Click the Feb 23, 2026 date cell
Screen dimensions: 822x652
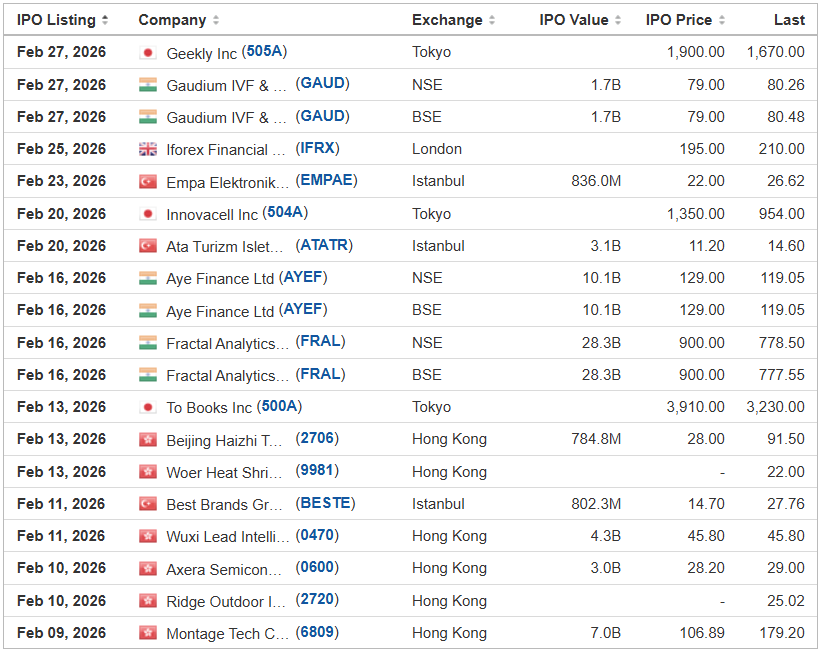(x=61, y=181)
